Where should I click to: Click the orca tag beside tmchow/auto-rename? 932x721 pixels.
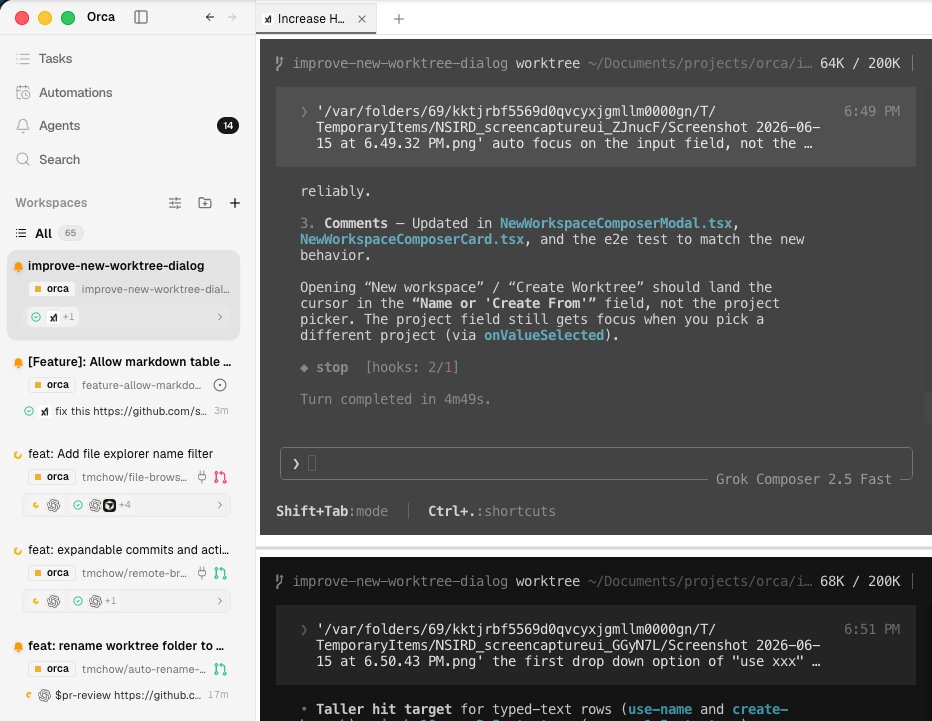pyautogui.click(x=52, y=669)
